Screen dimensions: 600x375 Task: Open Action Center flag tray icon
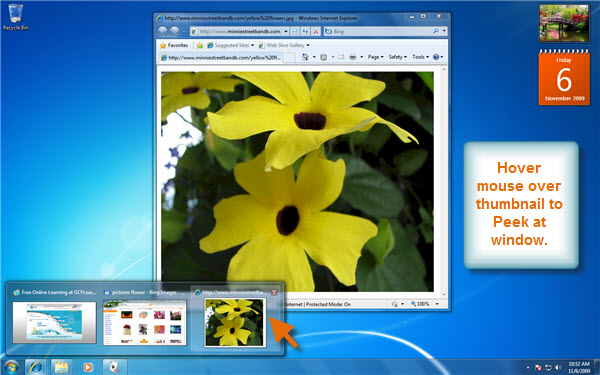point(538,367)
